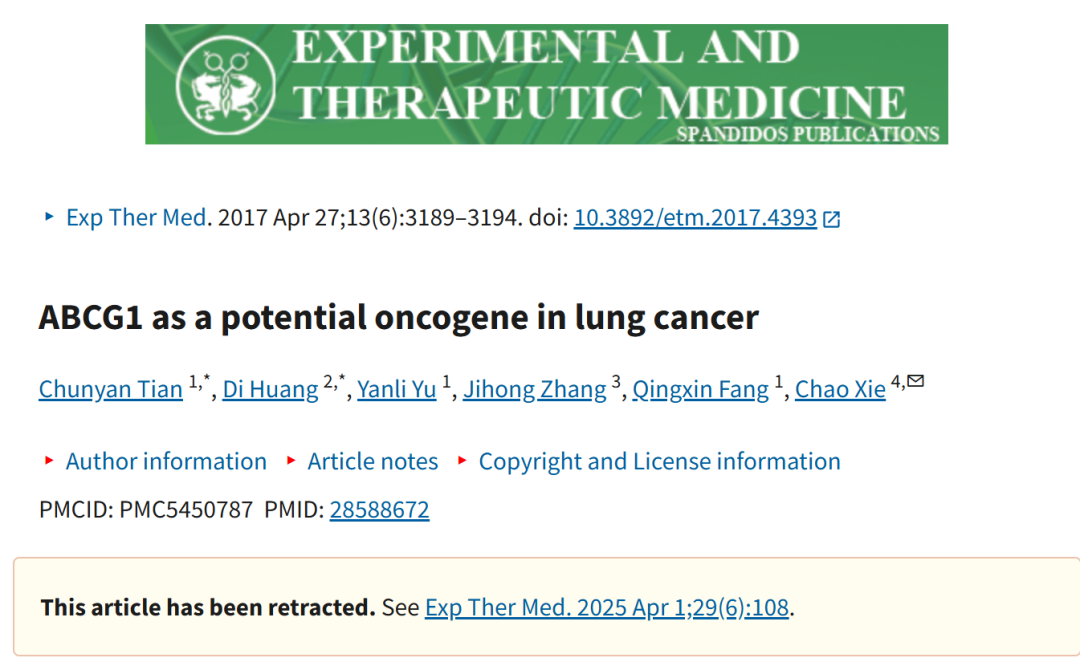Image resolution: width=1080 pixels, height=662 pixels.
Task: Open PMID 28588672 link
Action: [x=380, y=510]
